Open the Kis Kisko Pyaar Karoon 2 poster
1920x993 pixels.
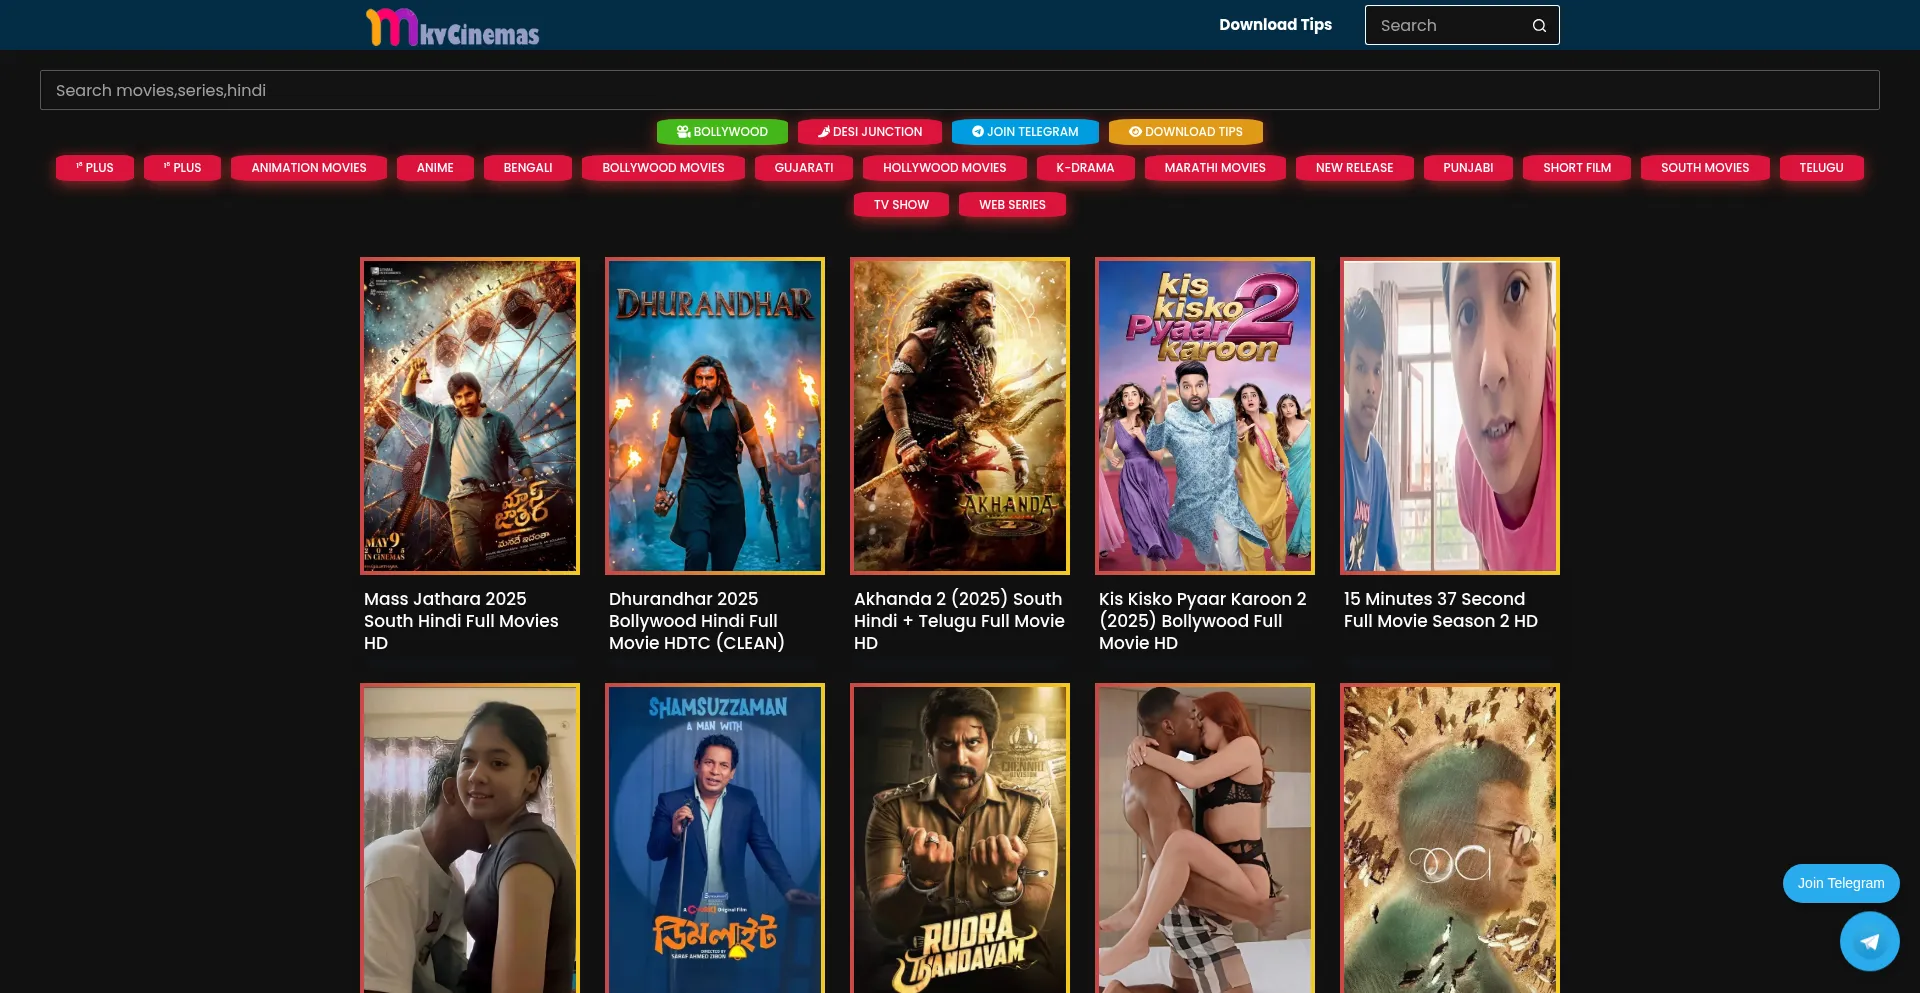(x=1204, y=416)
